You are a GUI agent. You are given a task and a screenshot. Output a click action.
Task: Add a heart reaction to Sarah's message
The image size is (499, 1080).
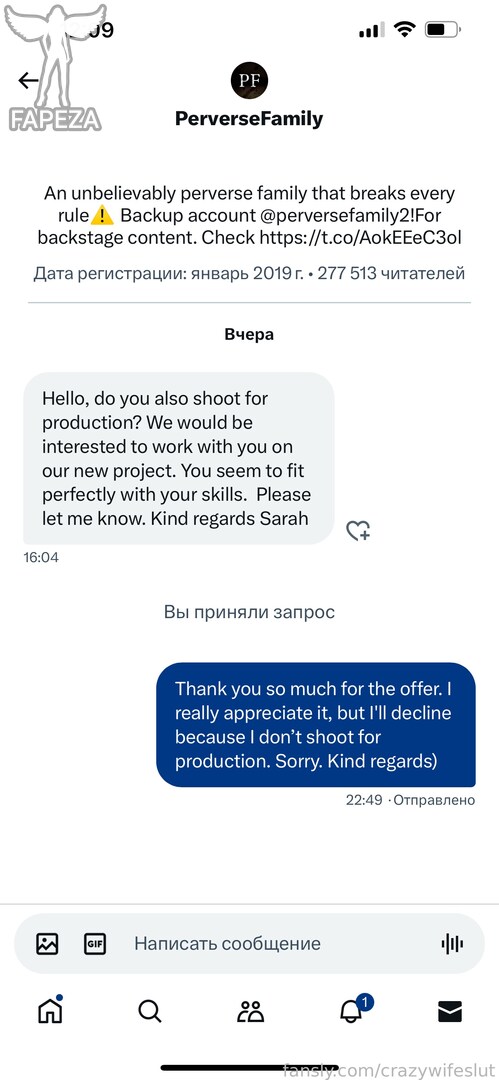click(x=358, y=530)
